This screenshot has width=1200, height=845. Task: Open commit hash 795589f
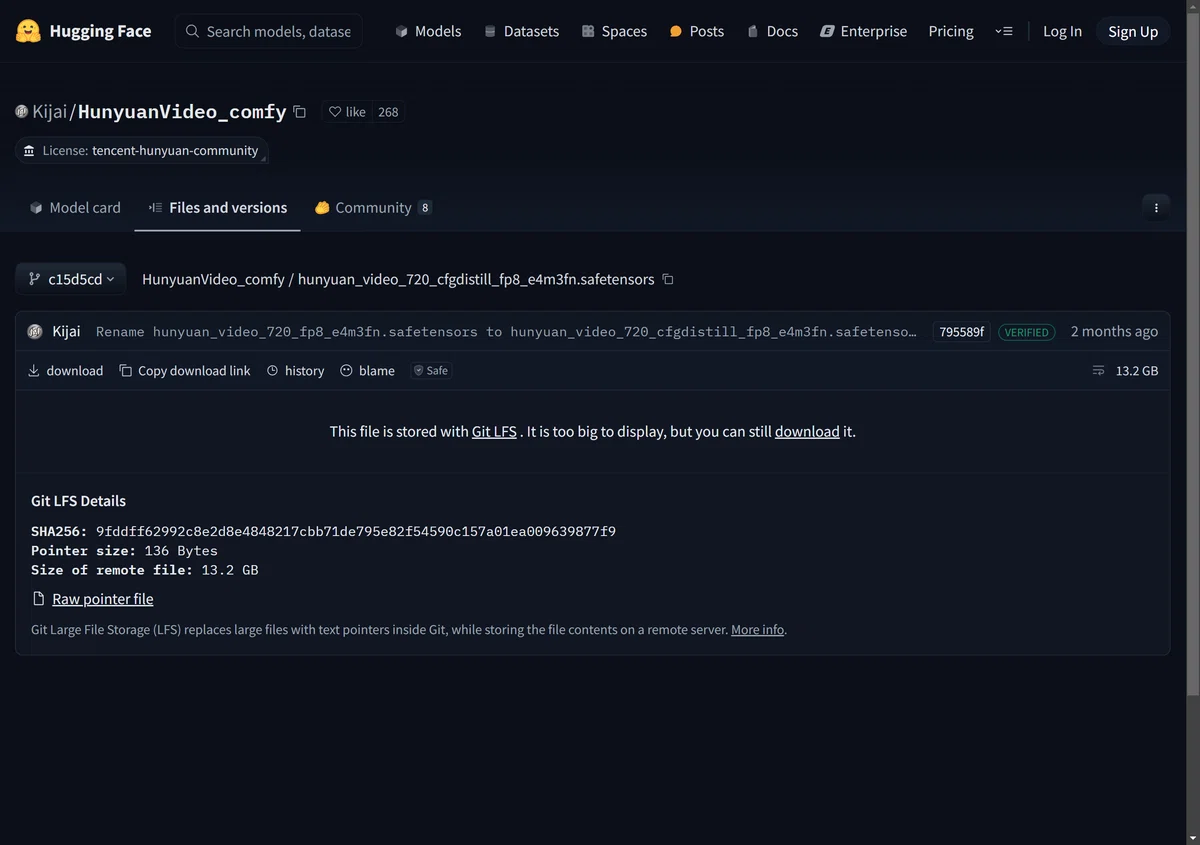click(x=962, y=332)
